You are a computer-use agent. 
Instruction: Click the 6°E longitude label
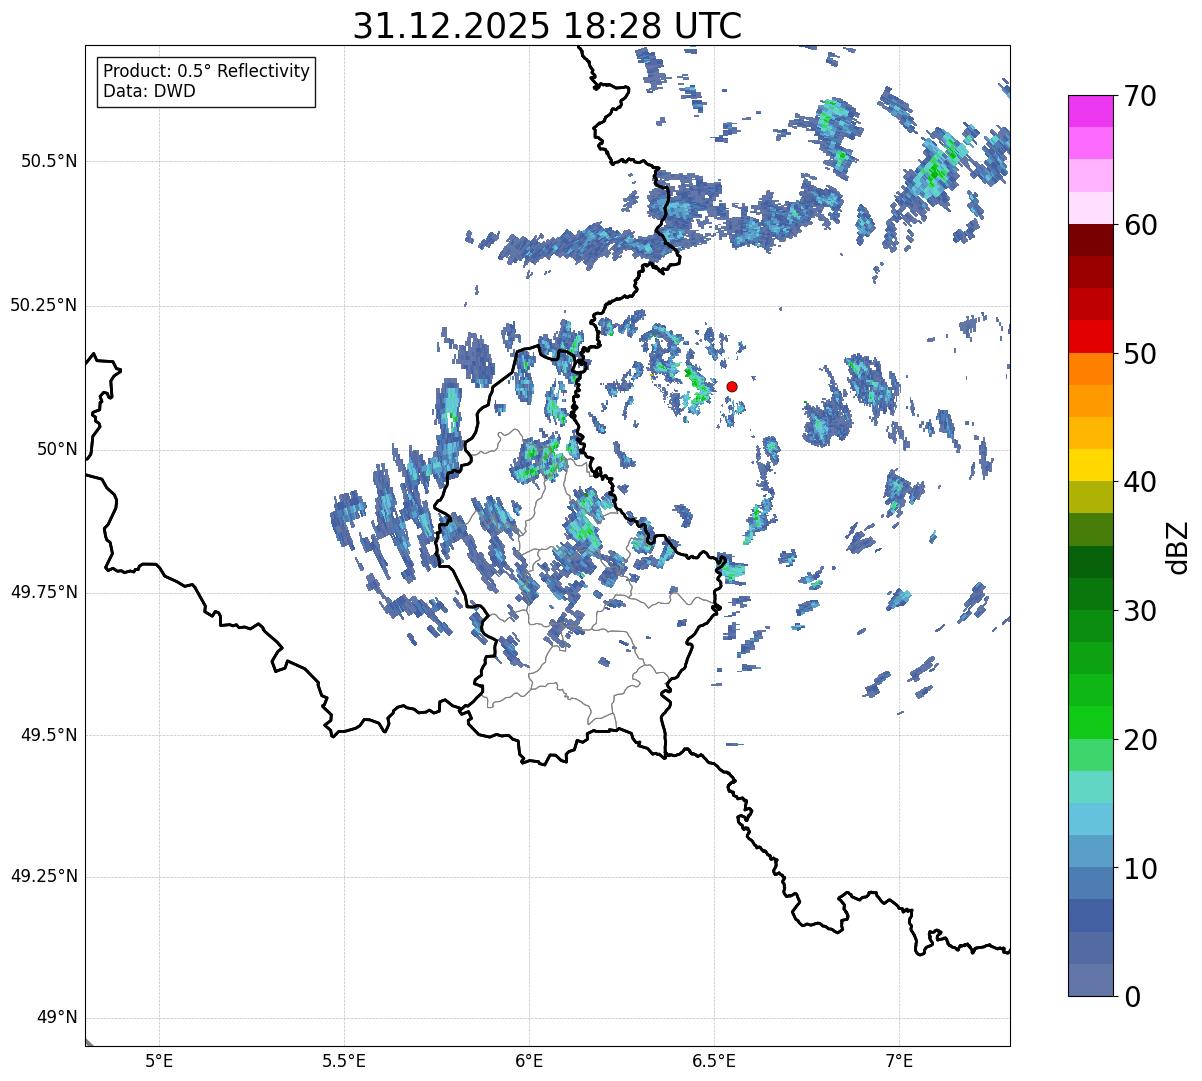pos(529,1061)
